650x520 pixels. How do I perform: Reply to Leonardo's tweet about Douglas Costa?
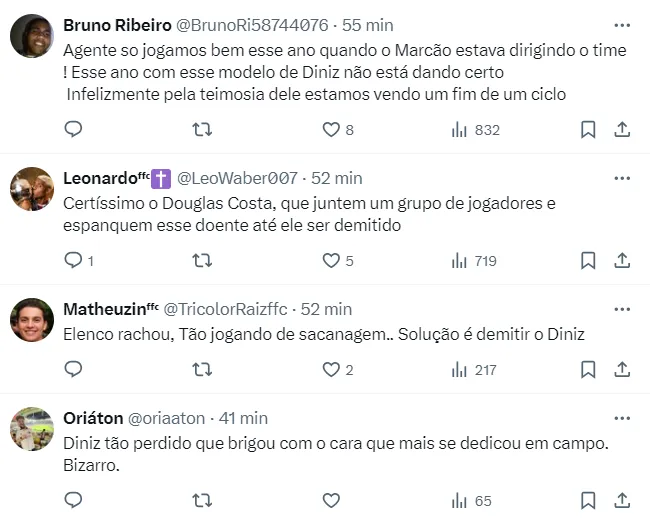[73, 260]
